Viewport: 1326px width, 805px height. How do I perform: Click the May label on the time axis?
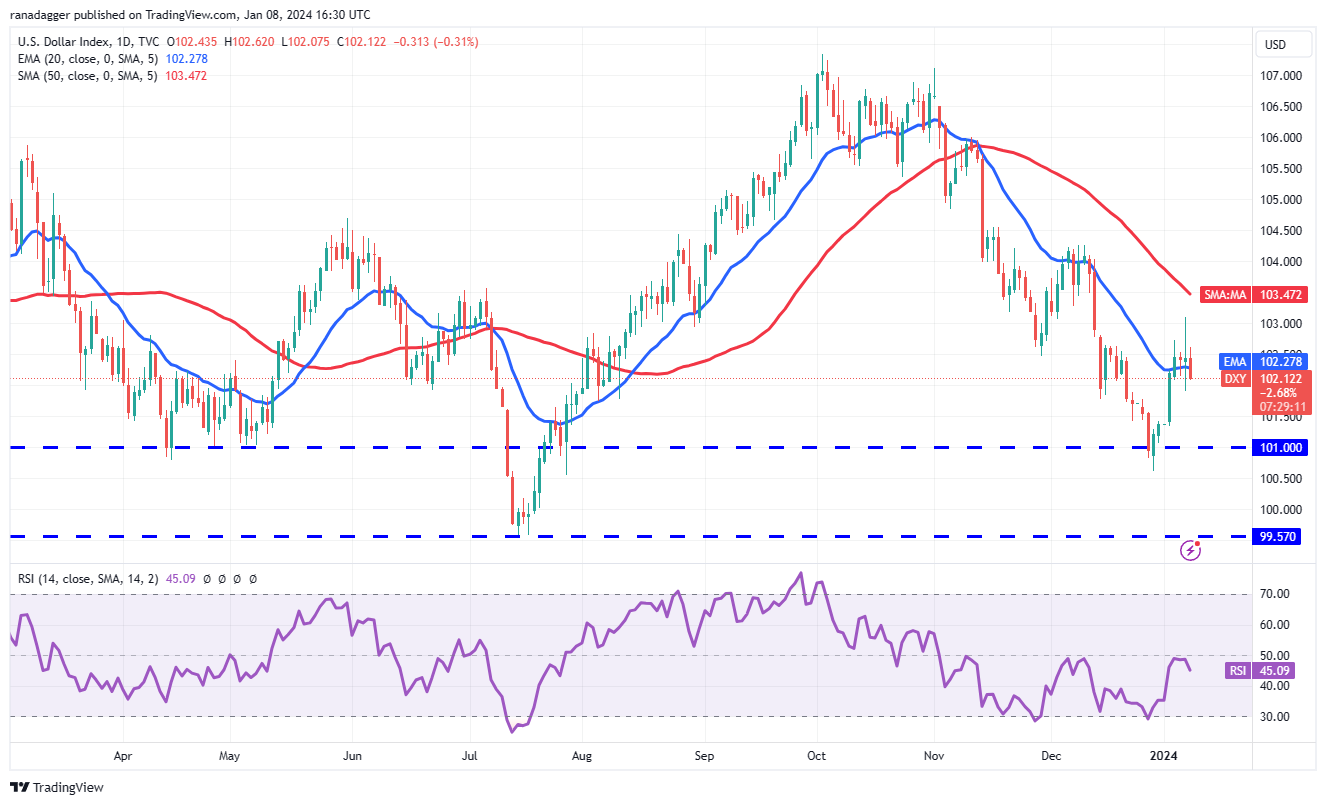click(x=230, y=757)
